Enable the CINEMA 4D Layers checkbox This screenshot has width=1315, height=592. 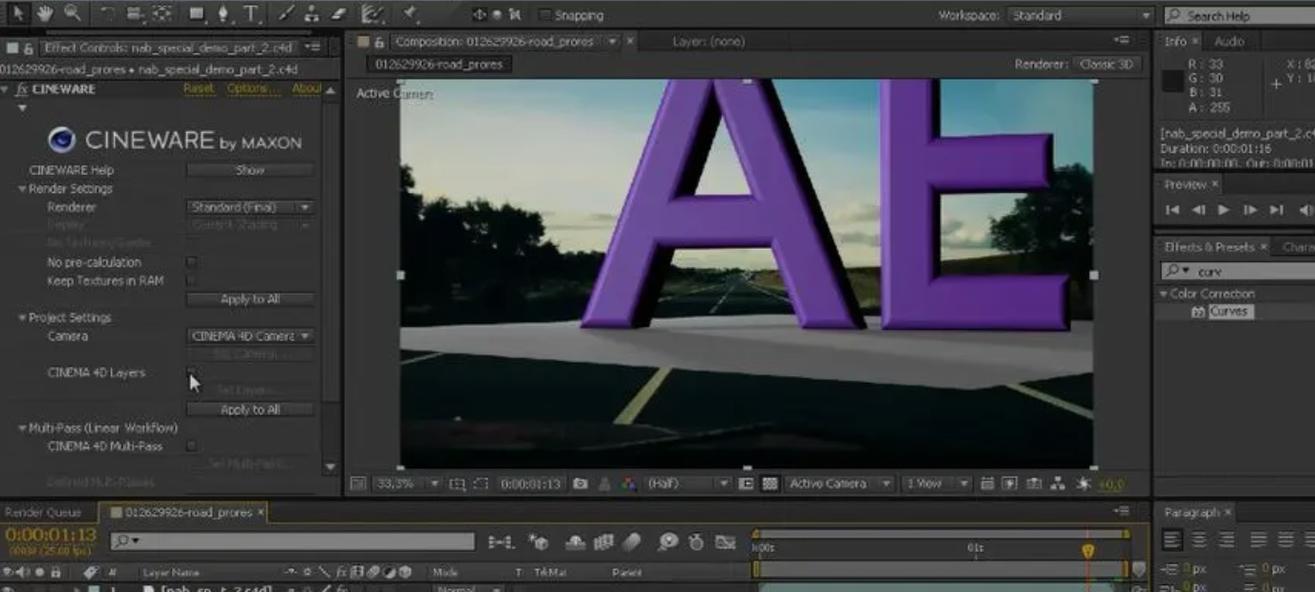click(192, 372)
